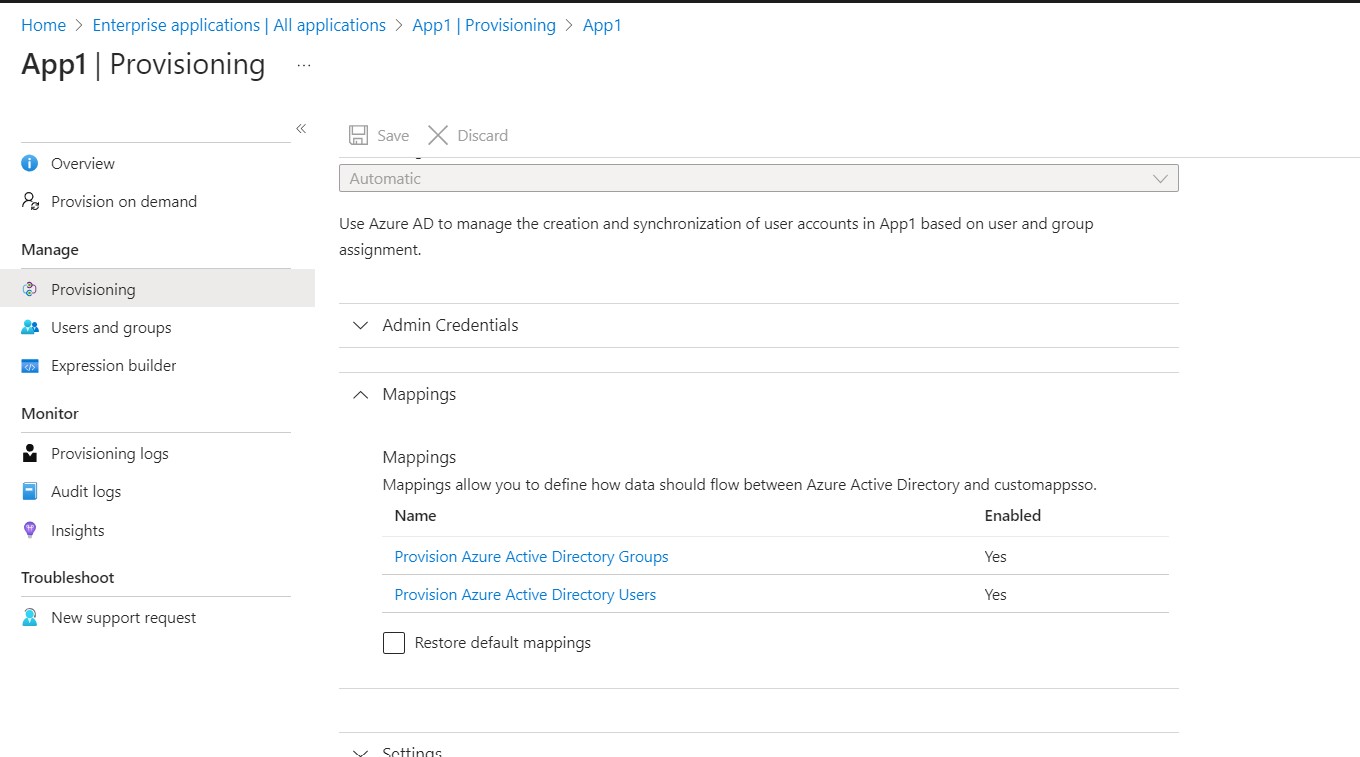Click the App1 | Provisioning page title
The image size is (1360, 757).
[x=143, y=64]
